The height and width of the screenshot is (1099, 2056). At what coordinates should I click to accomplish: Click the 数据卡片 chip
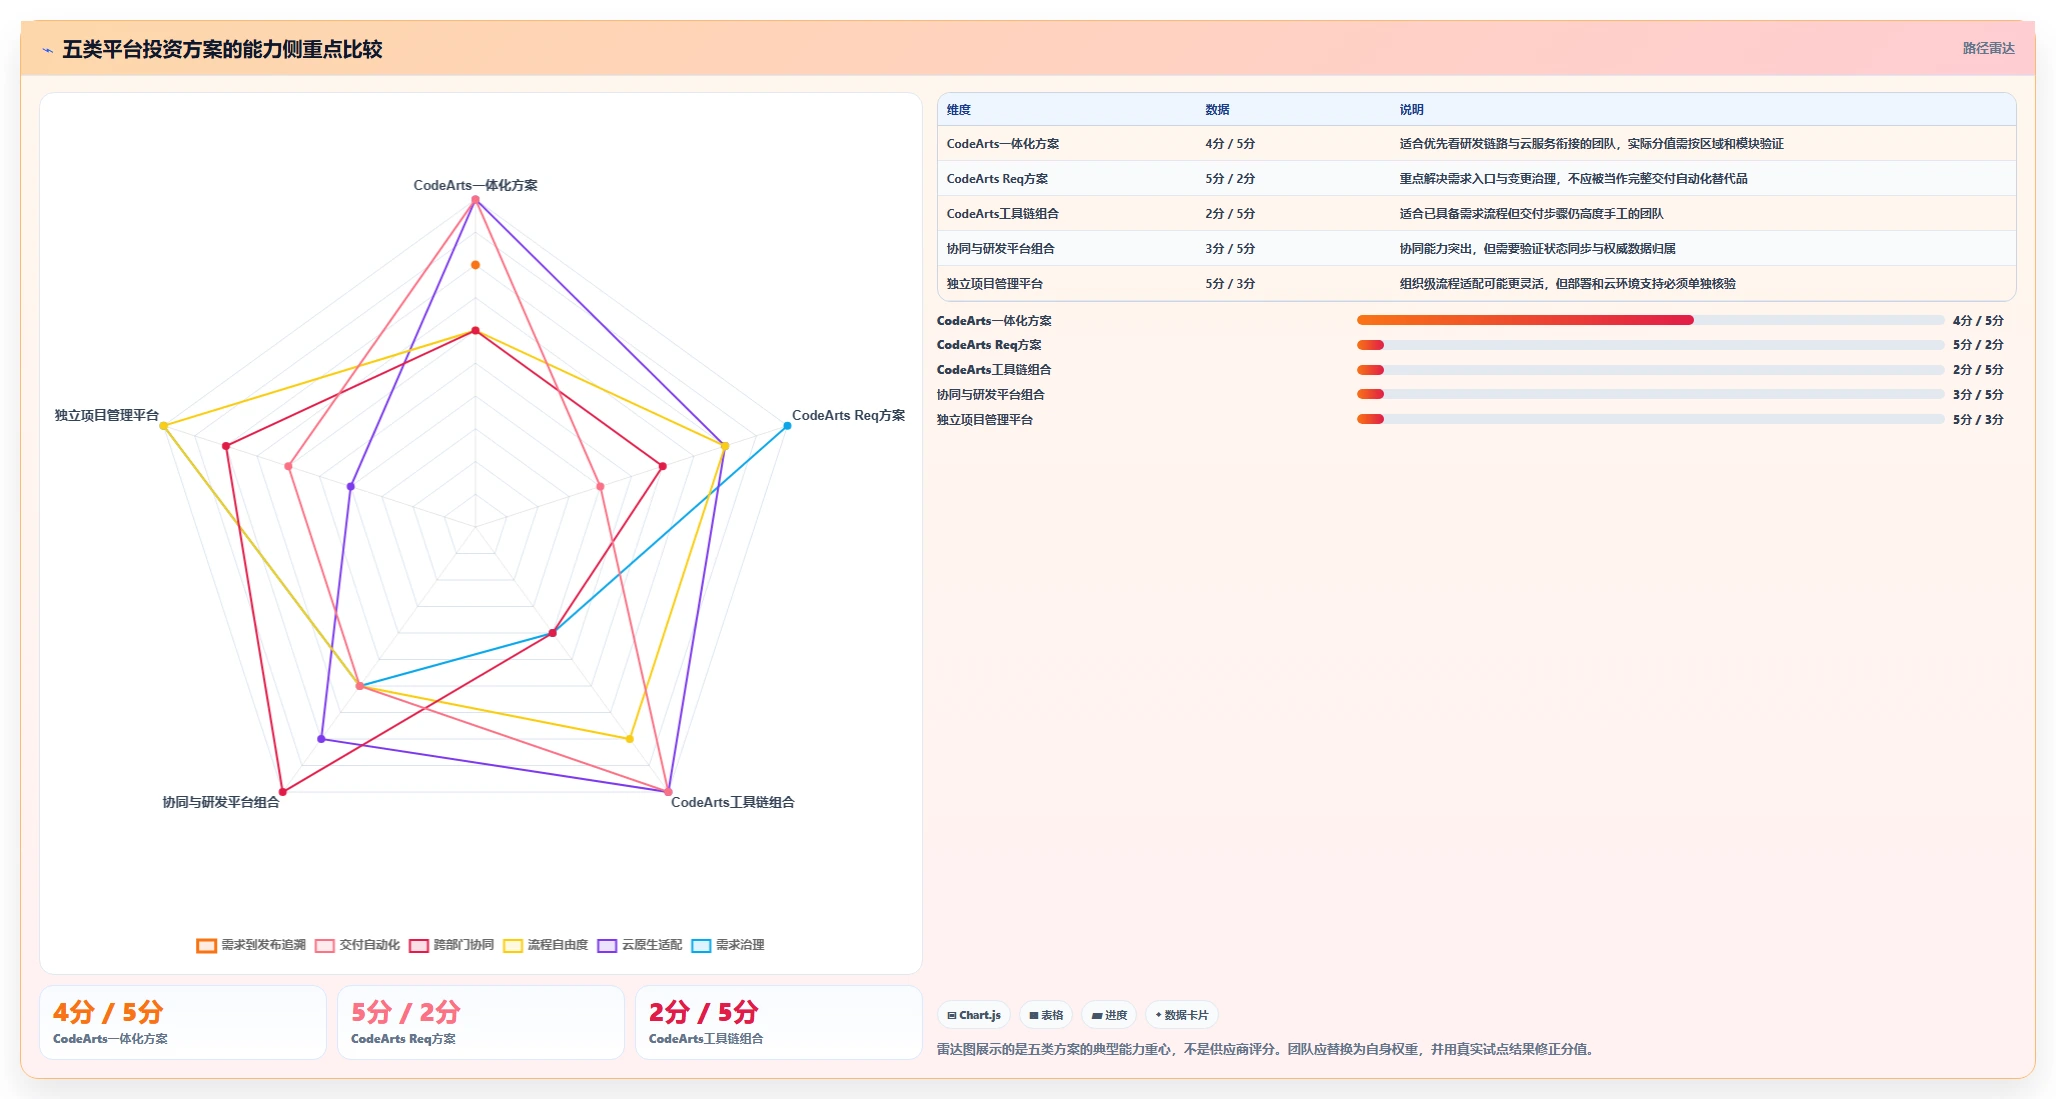[x=1182, y=1015]
